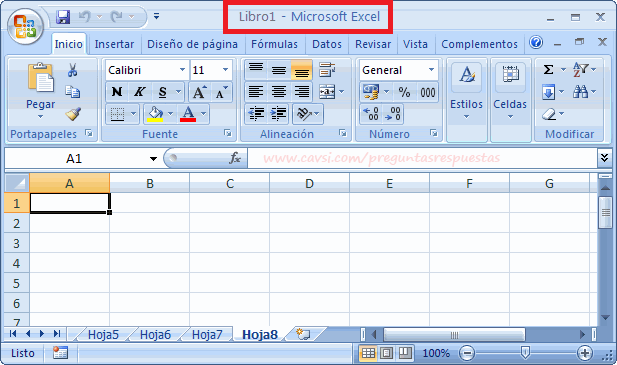Paste using the Pegar clipboard icon
Viewport: 617px width, 365px height.
pyautogui.click(x=41, y=78)
